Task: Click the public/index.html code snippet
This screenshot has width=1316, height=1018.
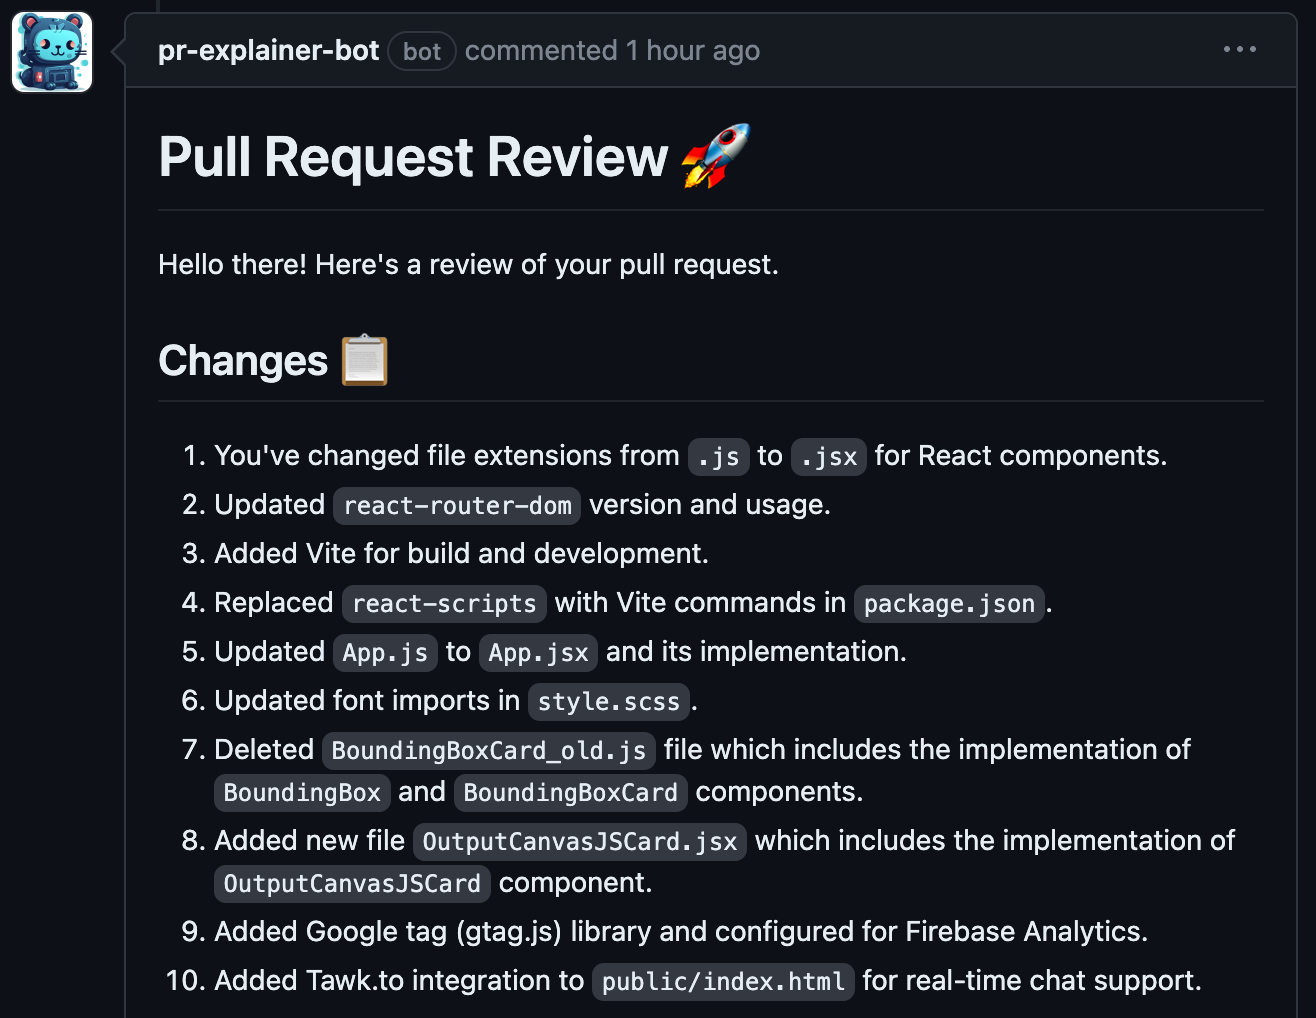Action: coord(723,981)
